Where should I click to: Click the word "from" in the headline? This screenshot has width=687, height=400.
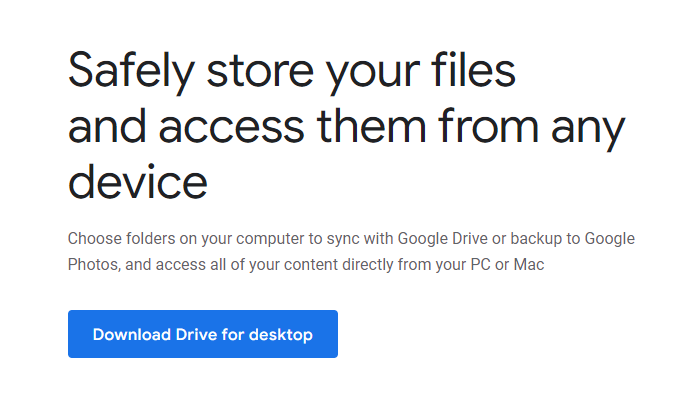(492, 129)
